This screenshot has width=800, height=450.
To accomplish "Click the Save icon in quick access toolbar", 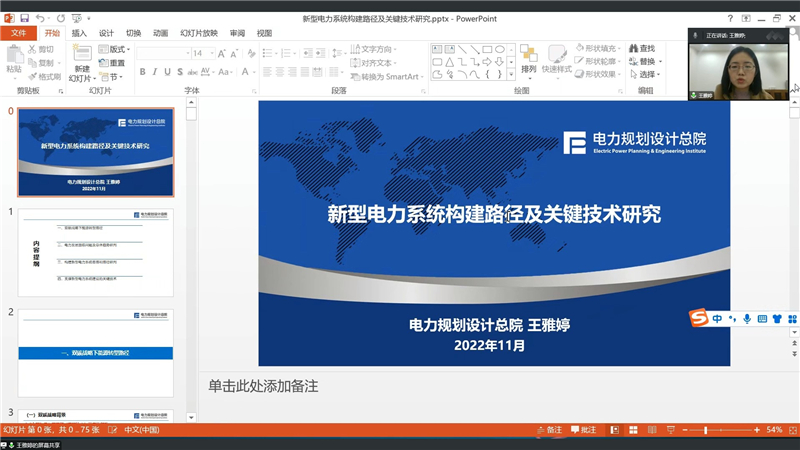I will (24, 18).
